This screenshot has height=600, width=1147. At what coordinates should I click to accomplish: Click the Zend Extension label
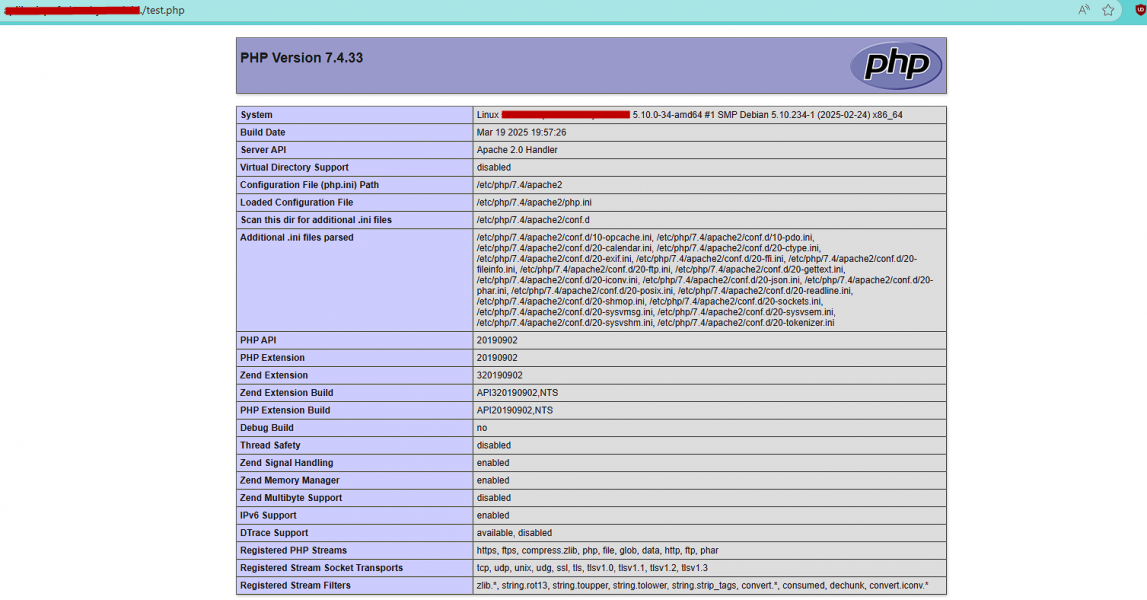(x=274, y=375)
